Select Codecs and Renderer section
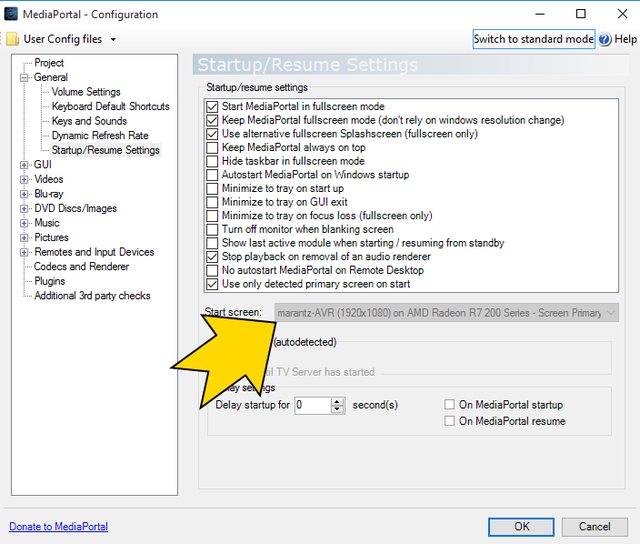This screenshot has height=544, width=640. (x=81, y=267)
